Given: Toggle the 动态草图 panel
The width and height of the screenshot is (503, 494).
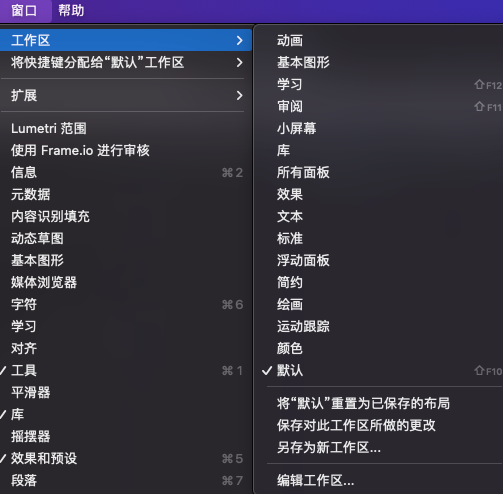Looking at the screenshot, I should (x=126, y=238).
